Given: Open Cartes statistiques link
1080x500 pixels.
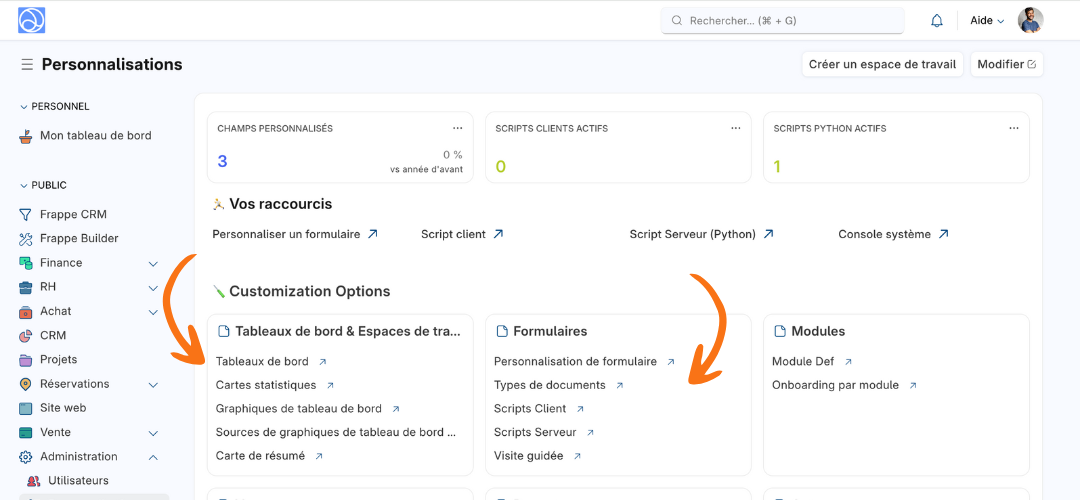Looking at the screenshot, I should (266, 385).
